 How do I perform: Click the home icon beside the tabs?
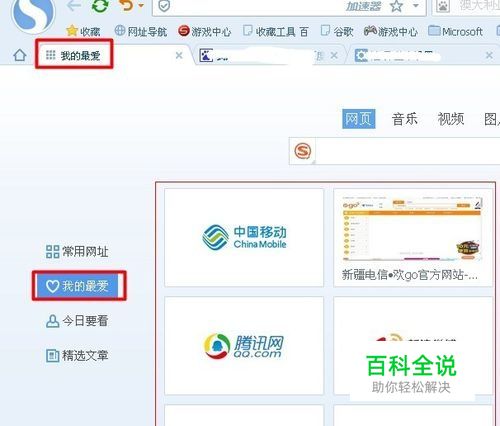(x=20, y=55)
